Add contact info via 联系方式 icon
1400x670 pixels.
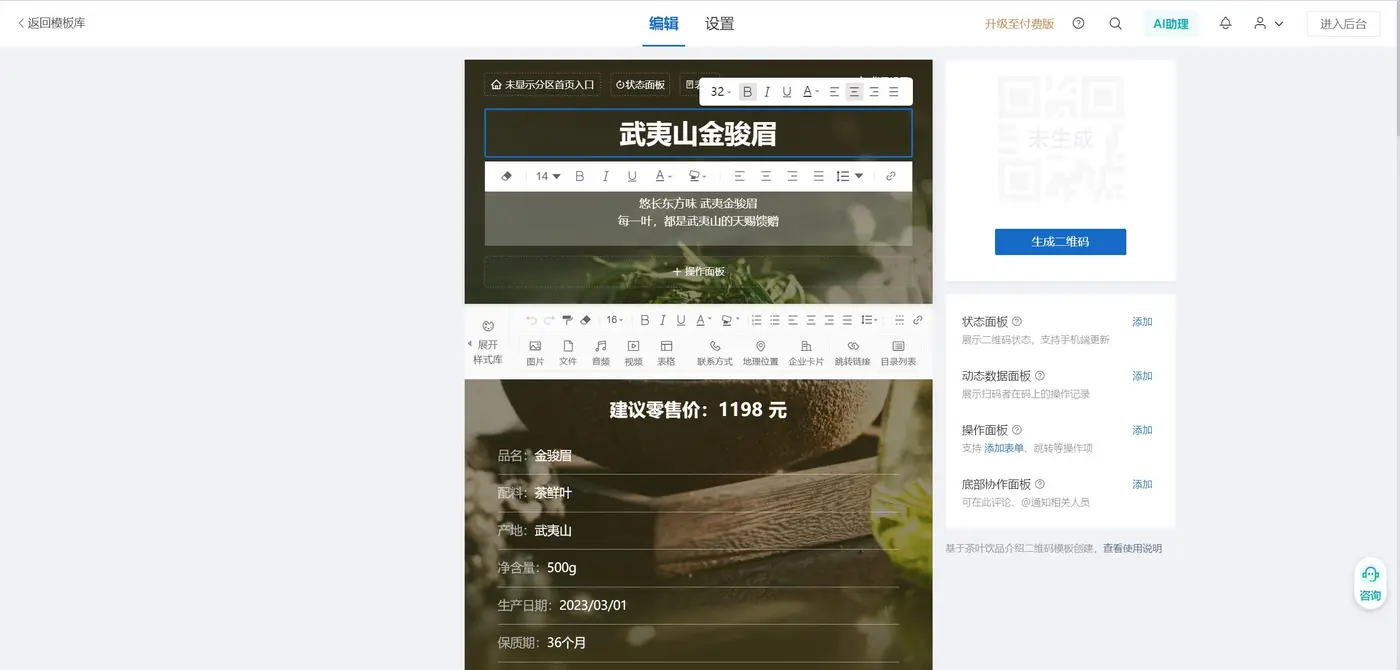tap(715, 352)
